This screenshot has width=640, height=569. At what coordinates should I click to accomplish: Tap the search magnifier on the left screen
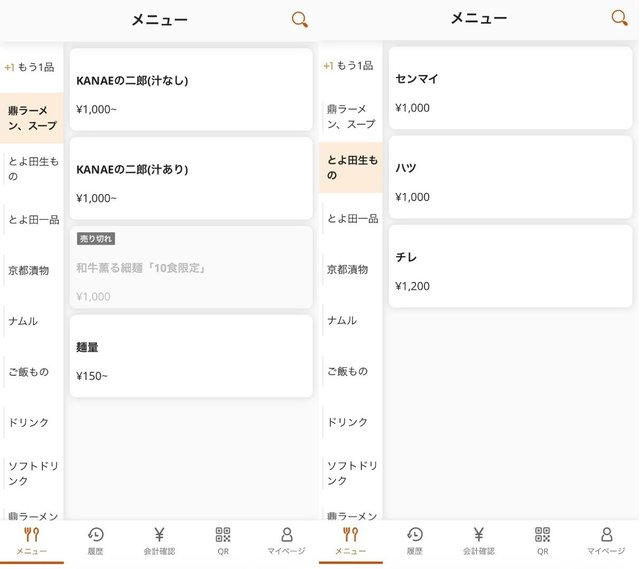pyautogui.click(x=299, y=20)
